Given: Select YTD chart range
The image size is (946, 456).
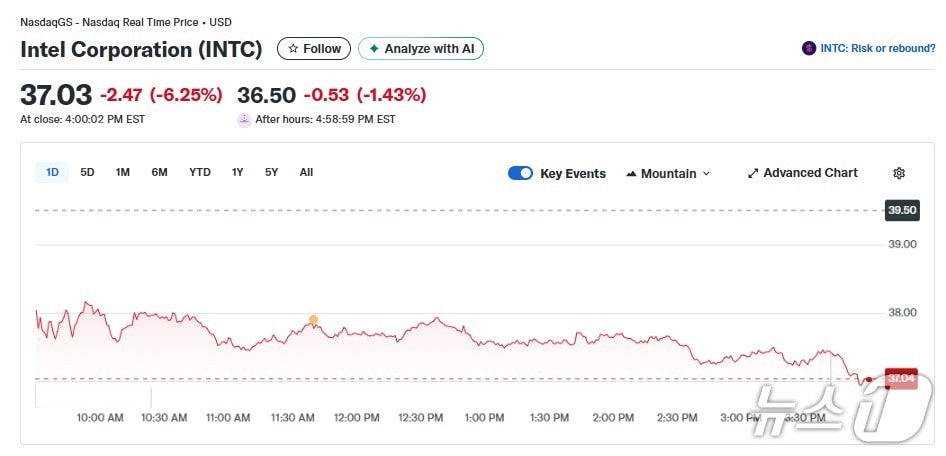Looking at the screenshot, I should coord(200,172).
